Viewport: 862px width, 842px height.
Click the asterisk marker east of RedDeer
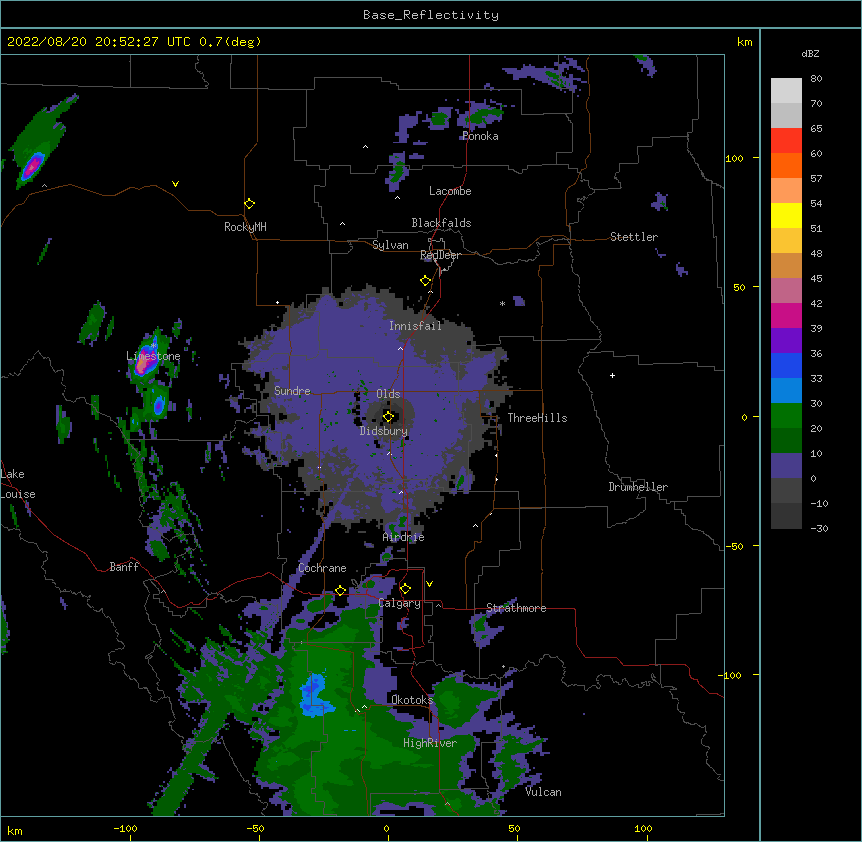click(502, 303)
